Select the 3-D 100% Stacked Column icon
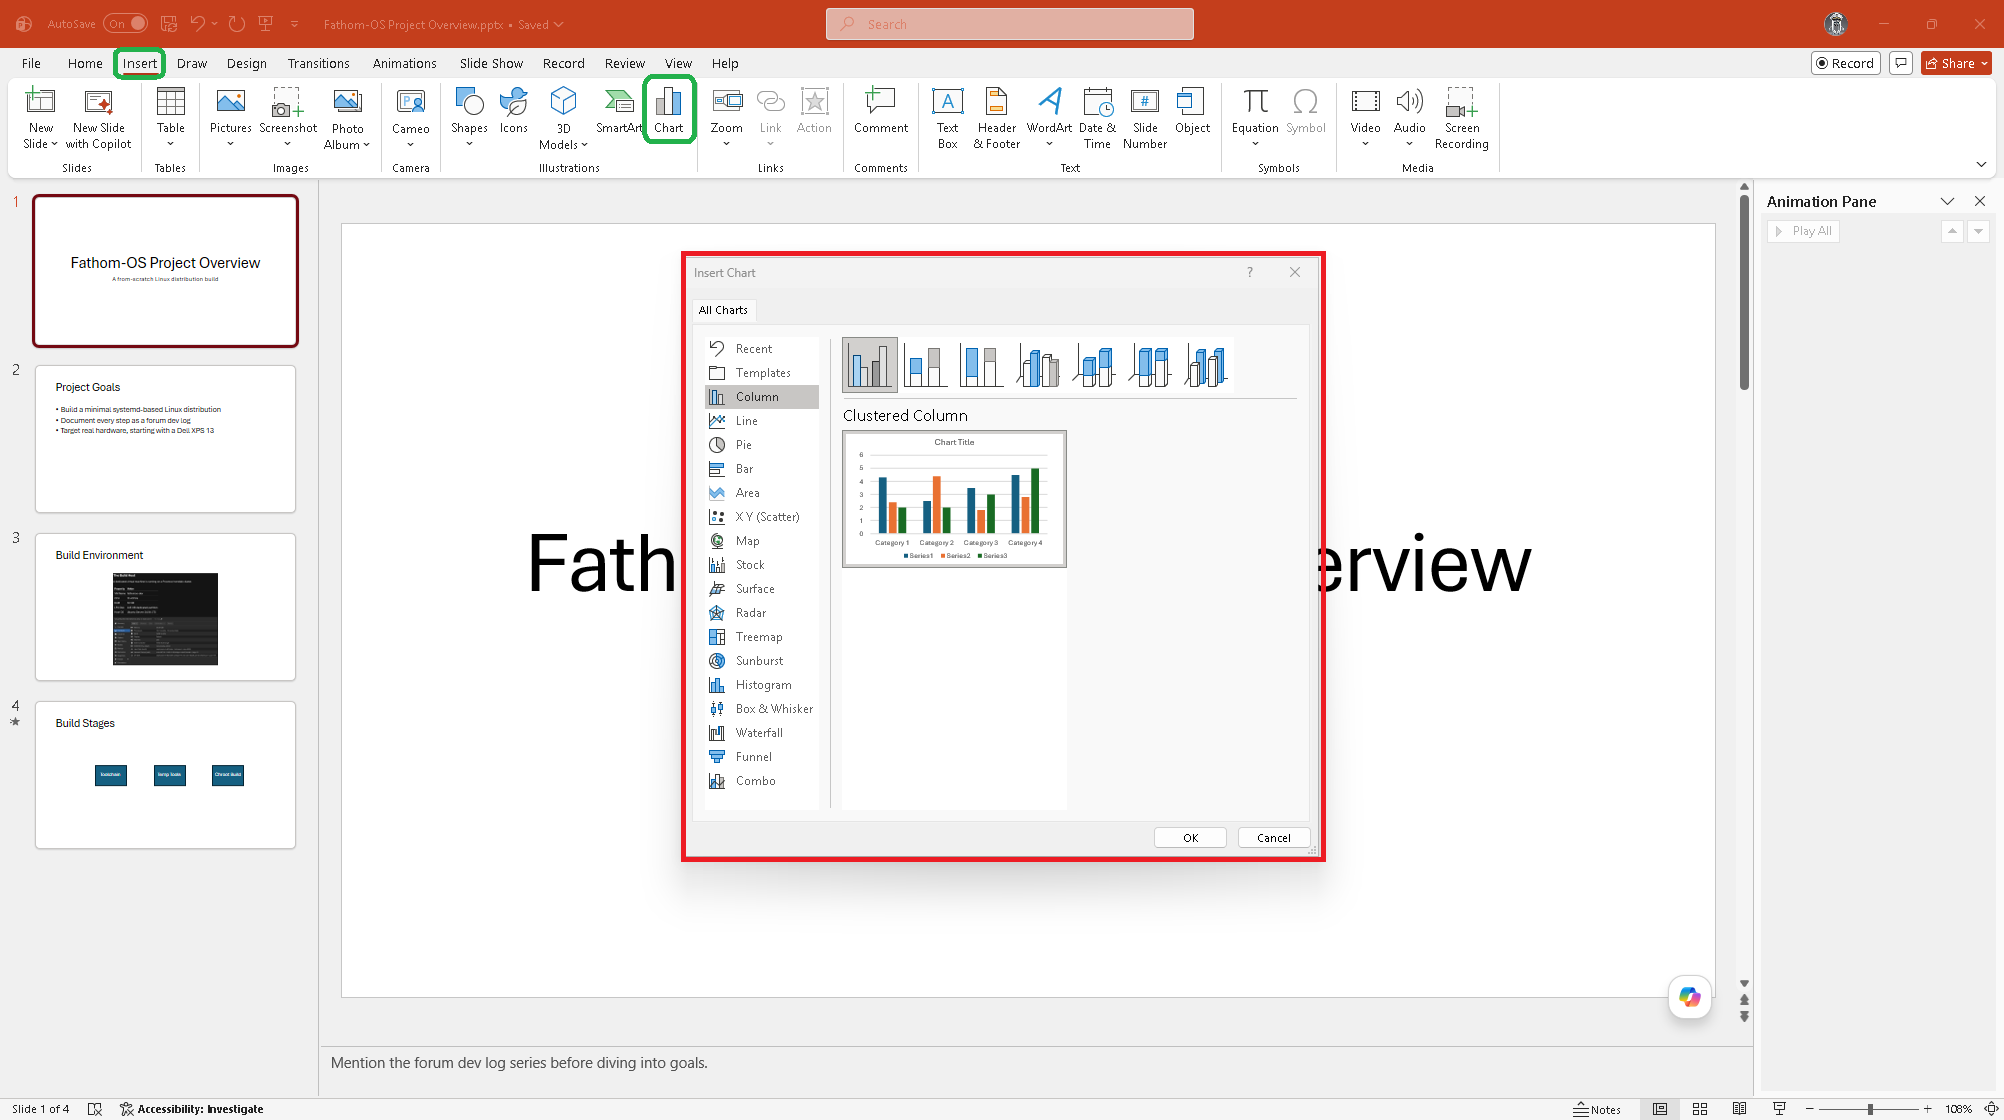The height and width of the screenshot is (1120, 2004). pos(1150,365)
